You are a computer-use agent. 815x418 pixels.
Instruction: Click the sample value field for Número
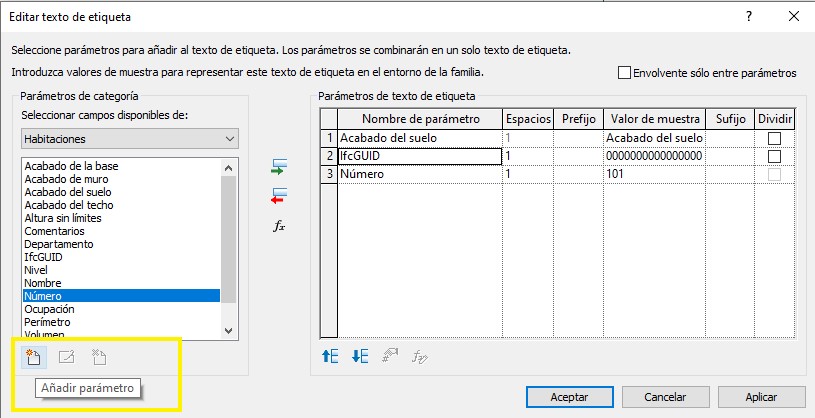tap(654, 174)
